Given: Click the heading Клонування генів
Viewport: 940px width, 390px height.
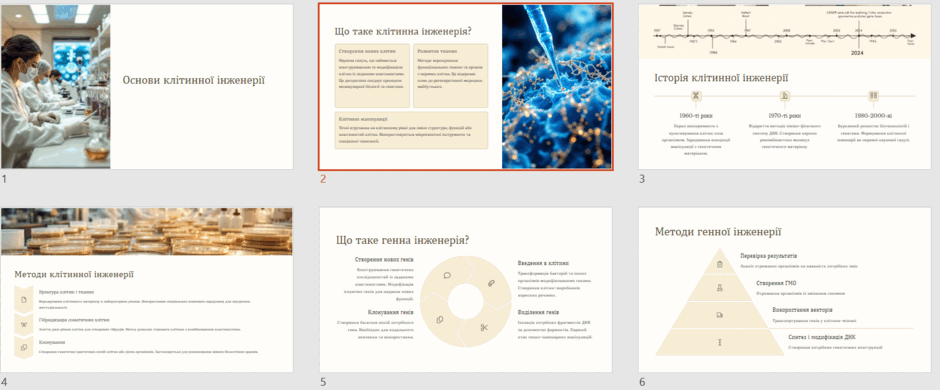Looking at the screenshot, I should click(390, 312).
